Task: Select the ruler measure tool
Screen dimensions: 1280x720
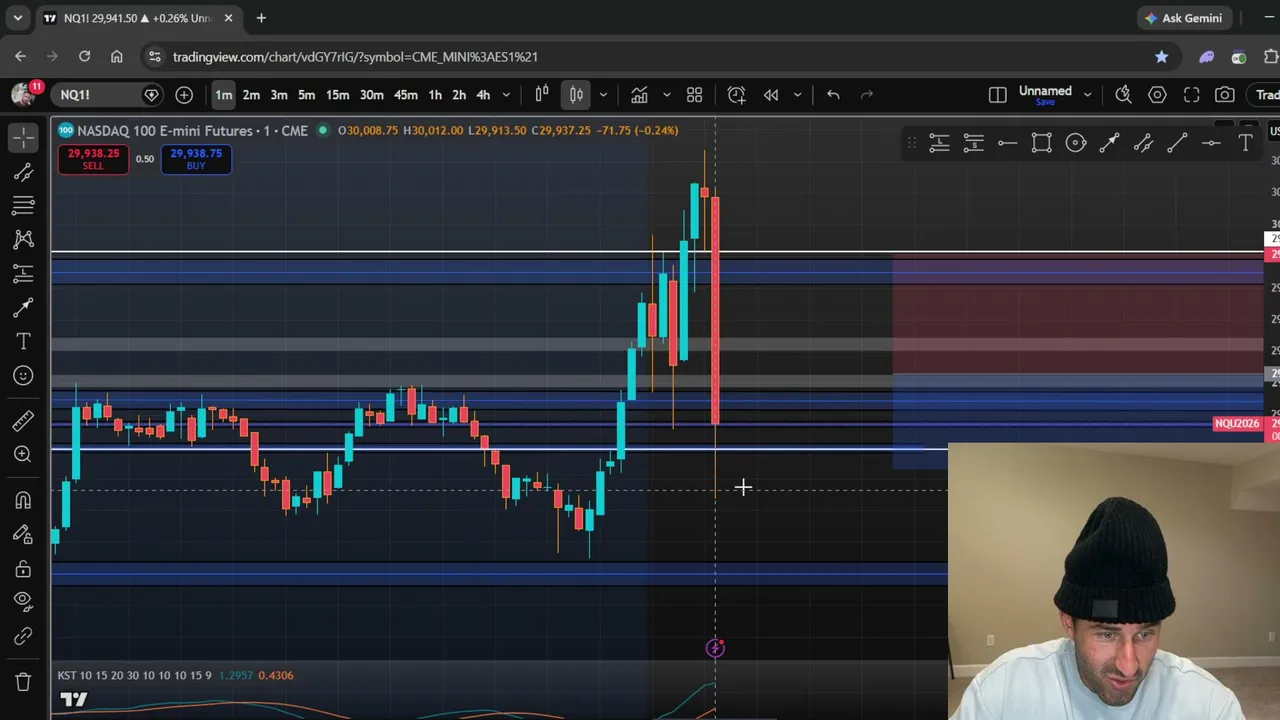Action: coord(23,420)
